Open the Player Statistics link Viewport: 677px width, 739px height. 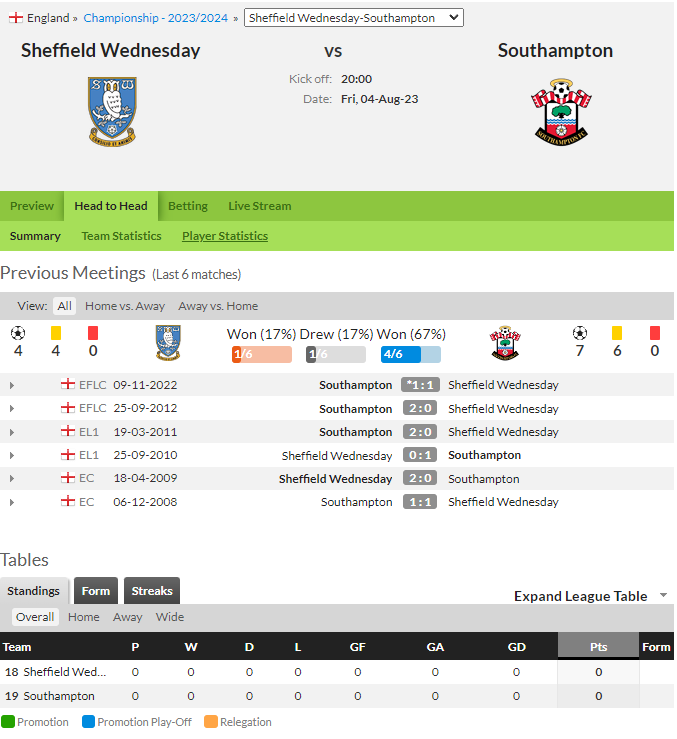[x=225, y=236]
